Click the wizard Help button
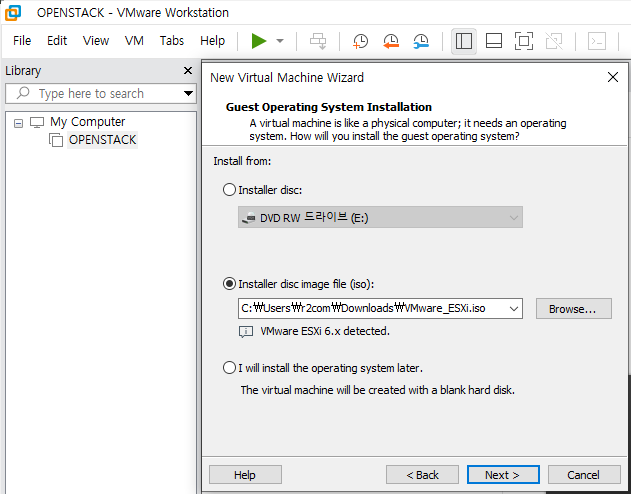631x494 pixels. (x=245, y=475)
